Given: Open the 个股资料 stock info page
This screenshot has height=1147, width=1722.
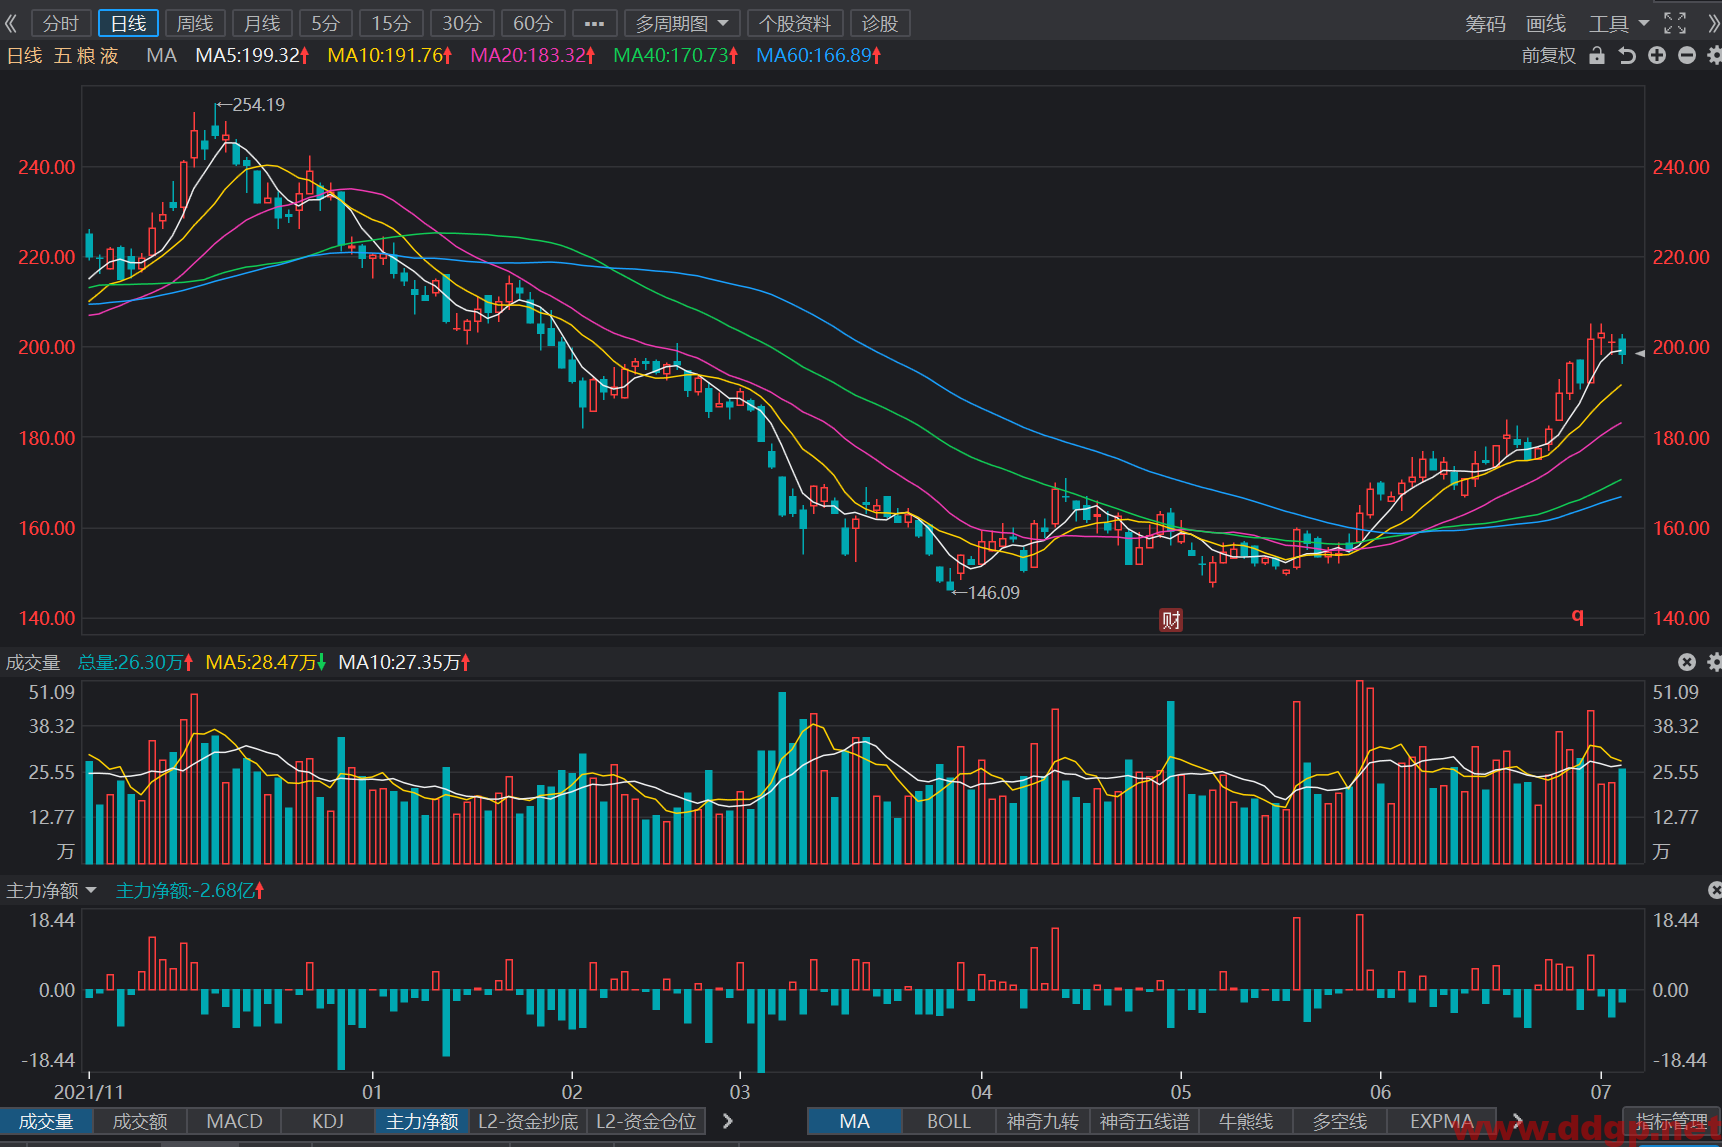Looking at the screenshot, I should 795,23.
